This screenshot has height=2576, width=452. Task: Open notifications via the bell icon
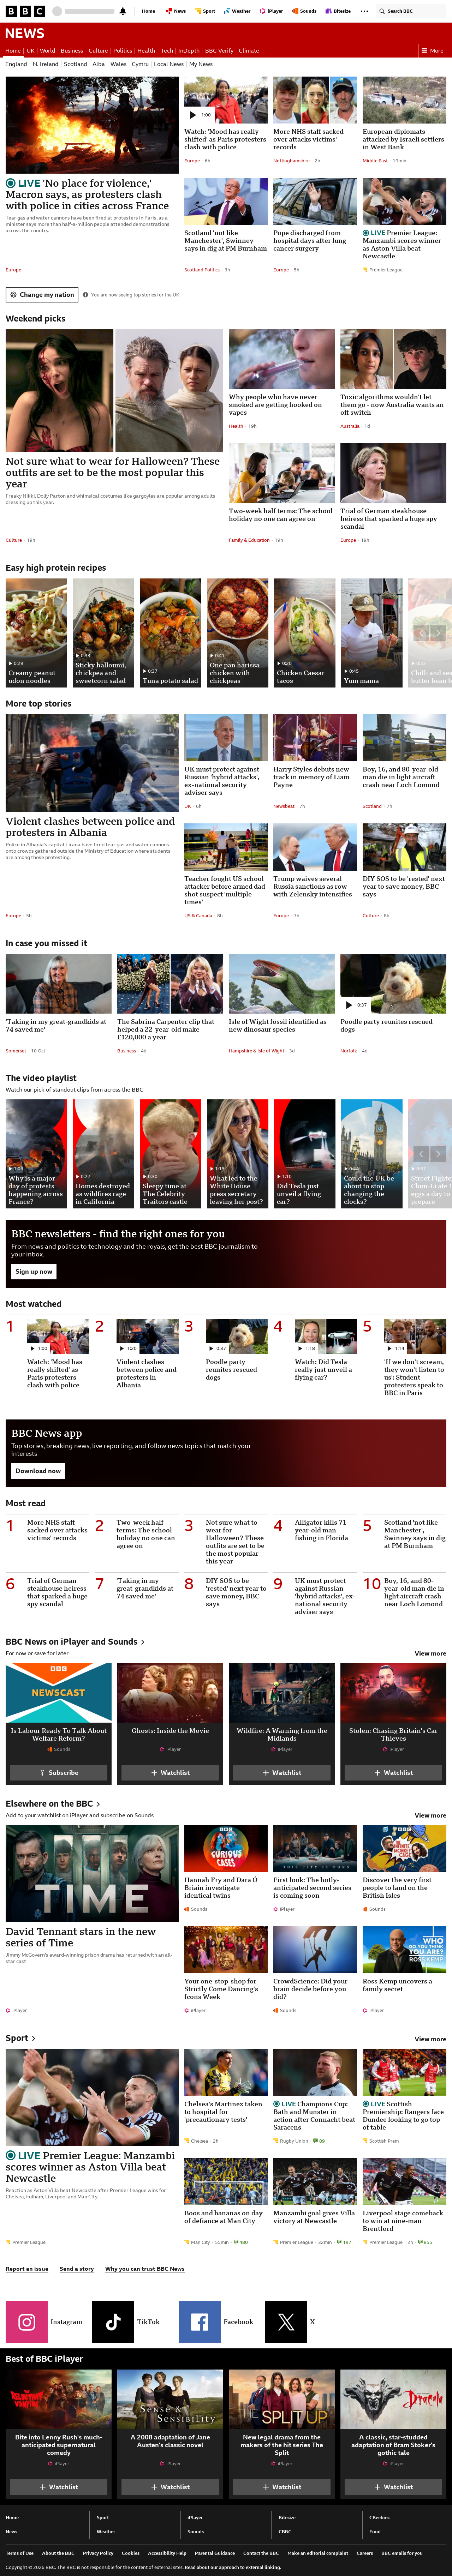click(123, 11)
